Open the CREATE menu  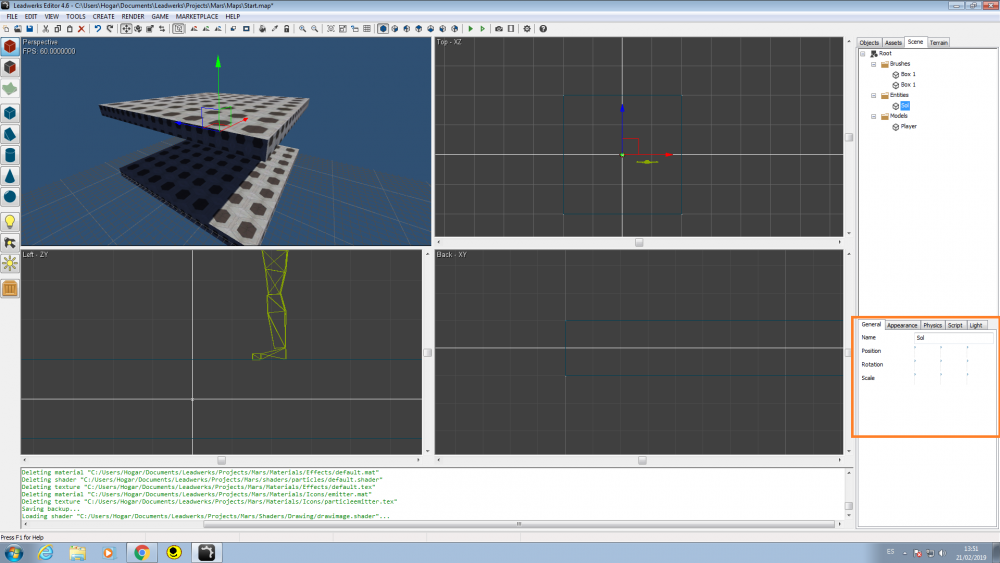tap(103, 17)
